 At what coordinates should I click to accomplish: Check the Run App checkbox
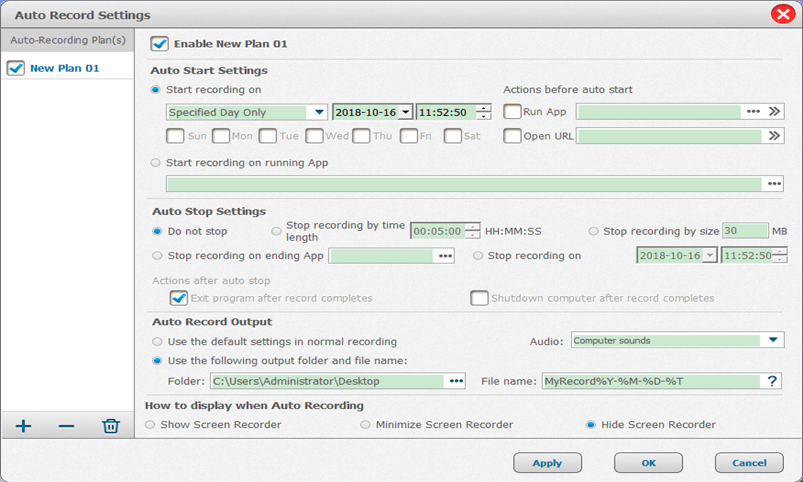click(512, 112)
